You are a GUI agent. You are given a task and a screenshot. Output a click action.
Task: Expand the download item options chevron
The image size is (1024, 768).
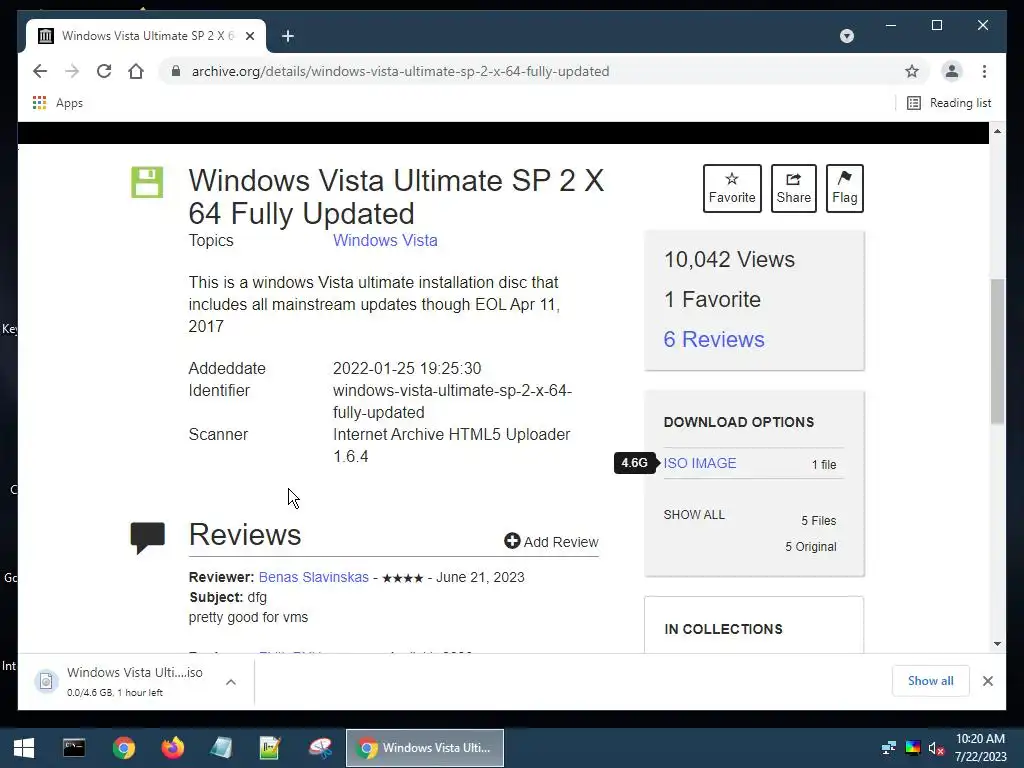pos(231,682)
